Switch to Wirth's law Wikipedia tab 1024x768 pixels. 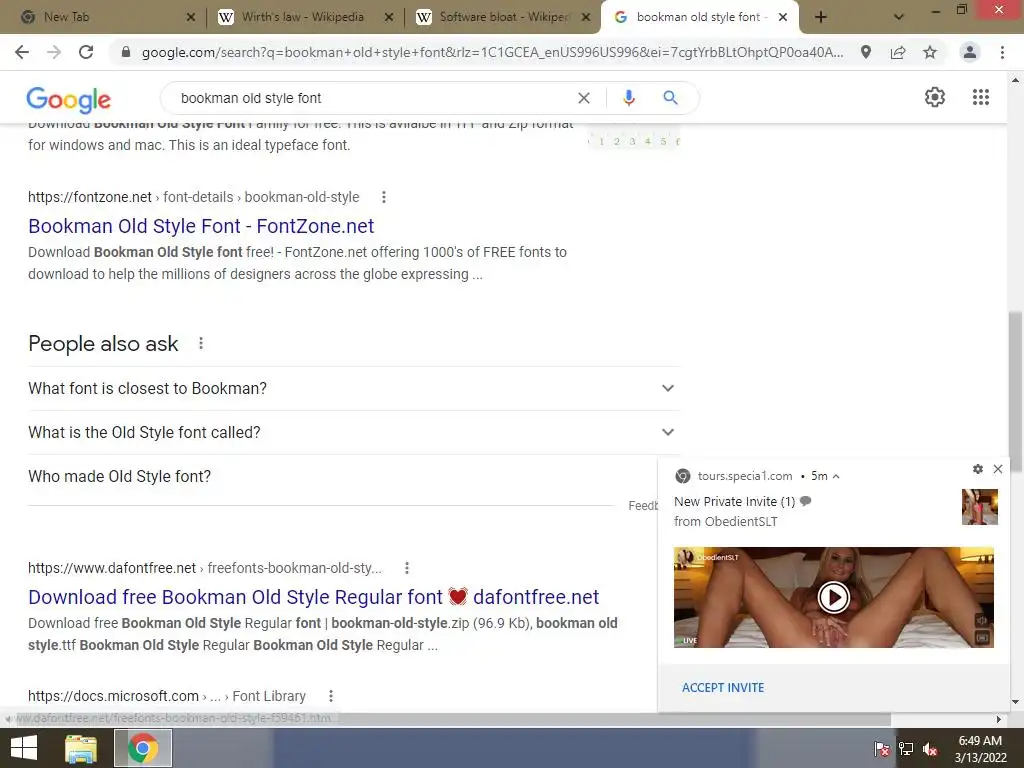[x=302, y=17]
